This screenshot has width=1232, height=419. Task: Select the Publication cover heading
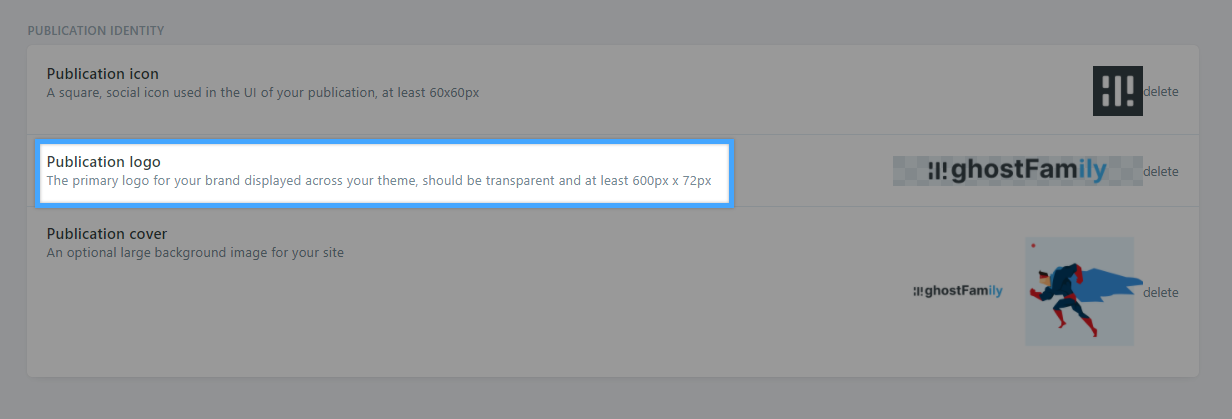coord(107,234)
